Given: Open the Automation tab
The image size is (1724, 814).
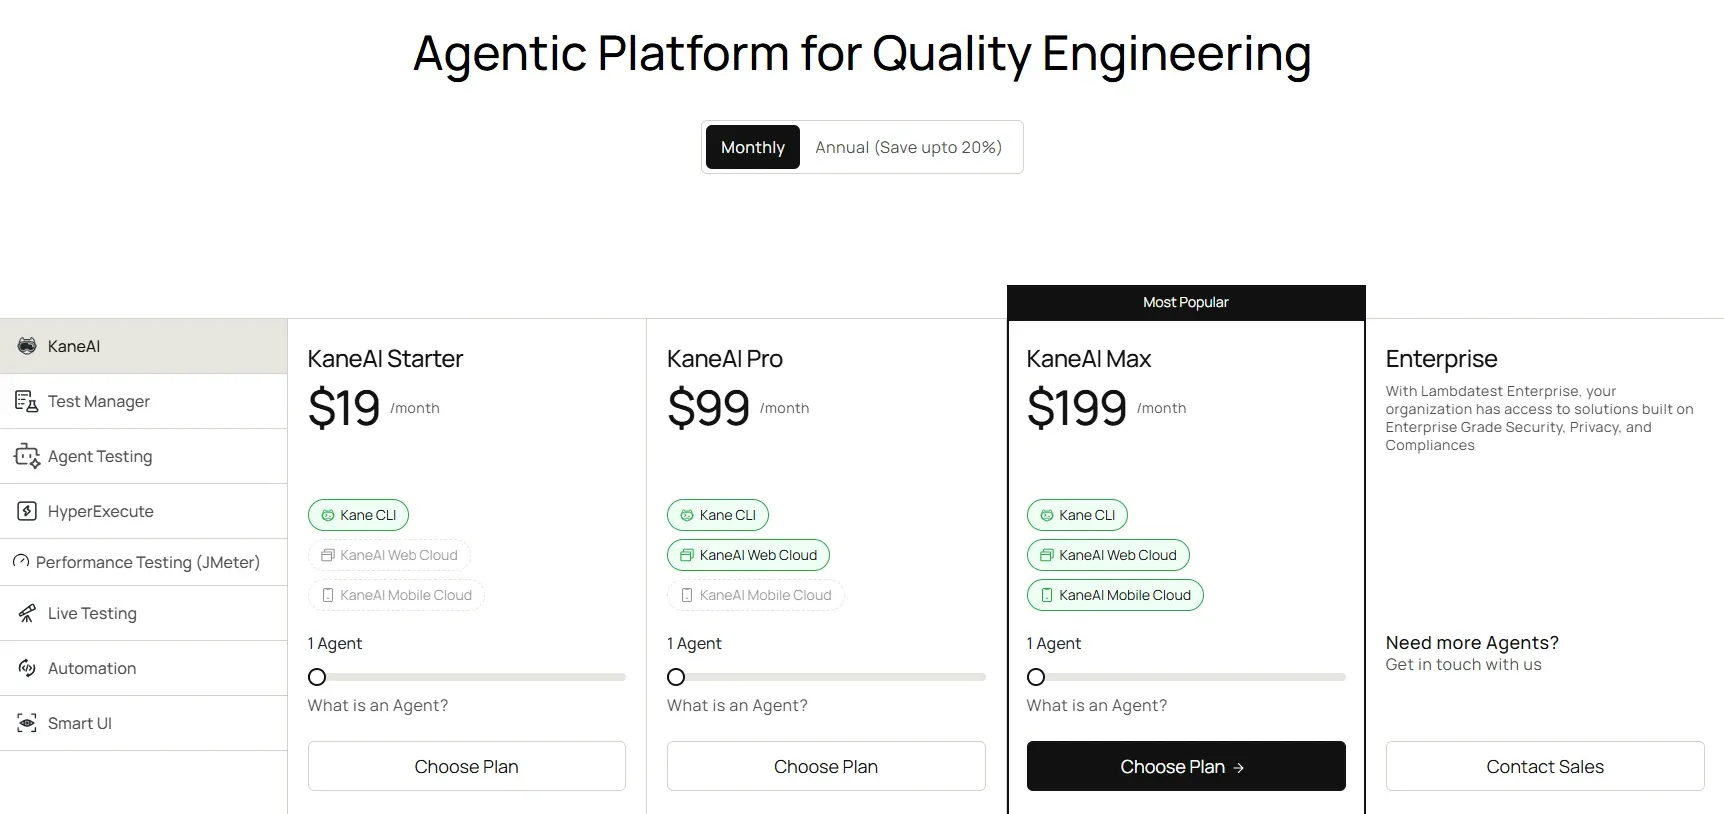Looking at the screenshot, I should (144, 668).
